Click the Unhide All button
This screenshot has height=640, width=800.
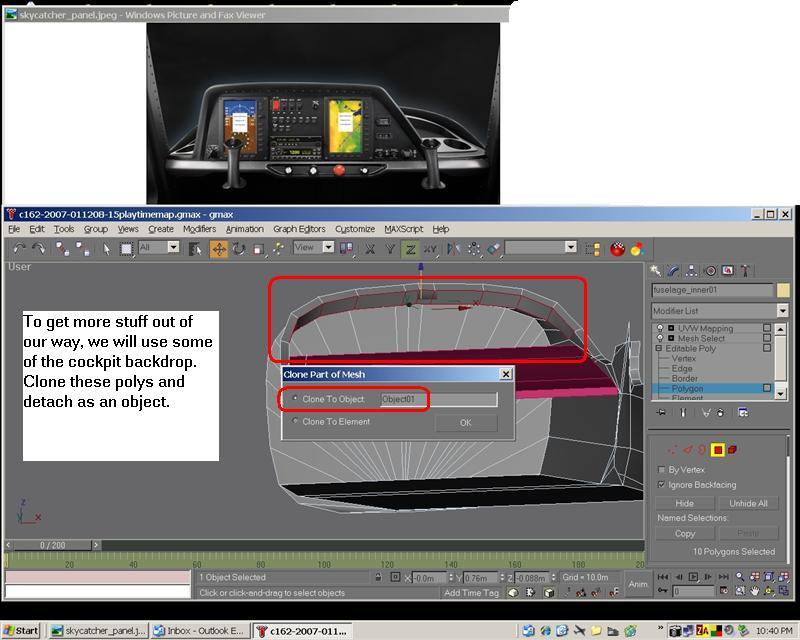pos(748,503)
